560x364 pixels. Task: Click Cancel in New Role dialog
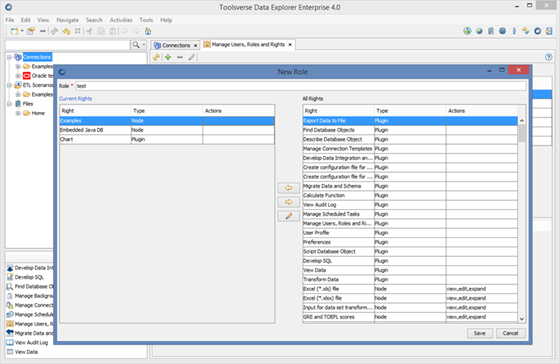click(510, 333)
